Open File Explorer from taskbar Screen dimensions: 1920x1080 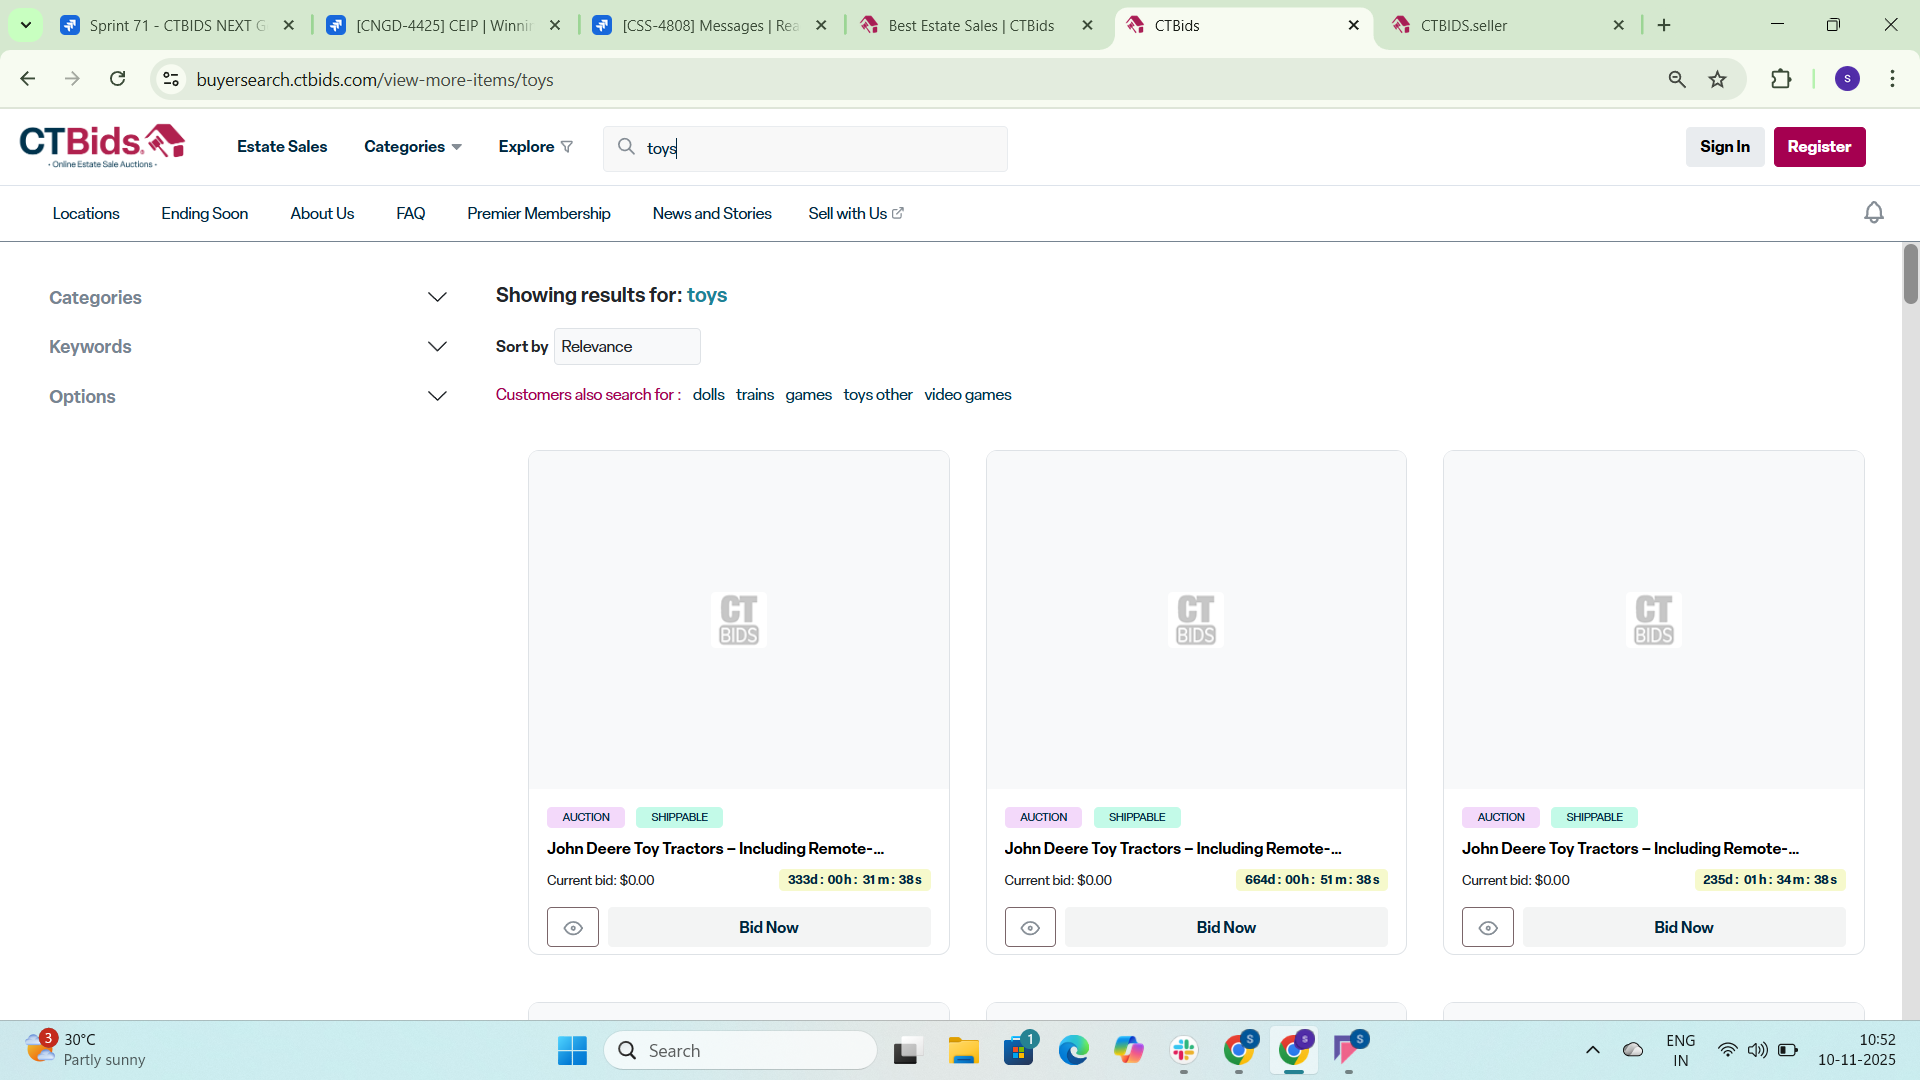point(963,1050)
